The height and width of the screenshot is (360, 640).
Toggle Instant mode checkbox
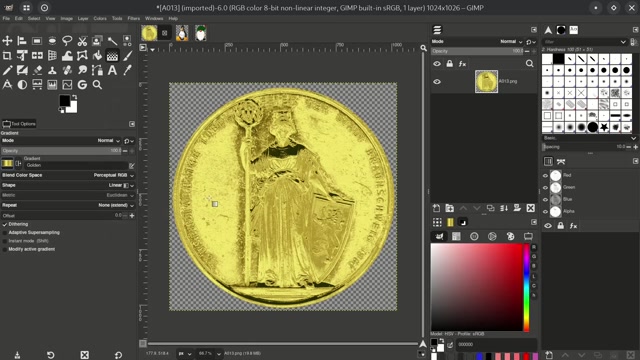(5, 241)
